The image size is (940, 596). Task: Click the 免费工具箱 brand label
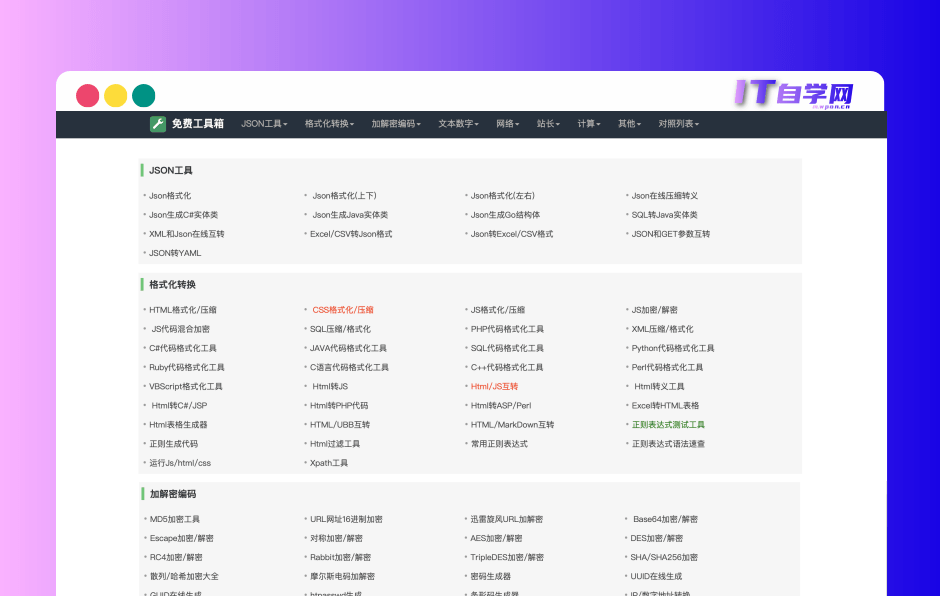point(196,124)
